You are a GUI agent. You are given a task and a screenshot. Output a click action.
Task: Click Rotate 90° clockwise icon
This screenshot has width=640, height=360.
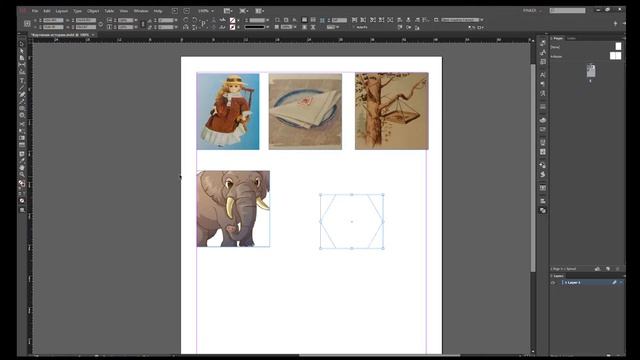(x=186, y=20)
